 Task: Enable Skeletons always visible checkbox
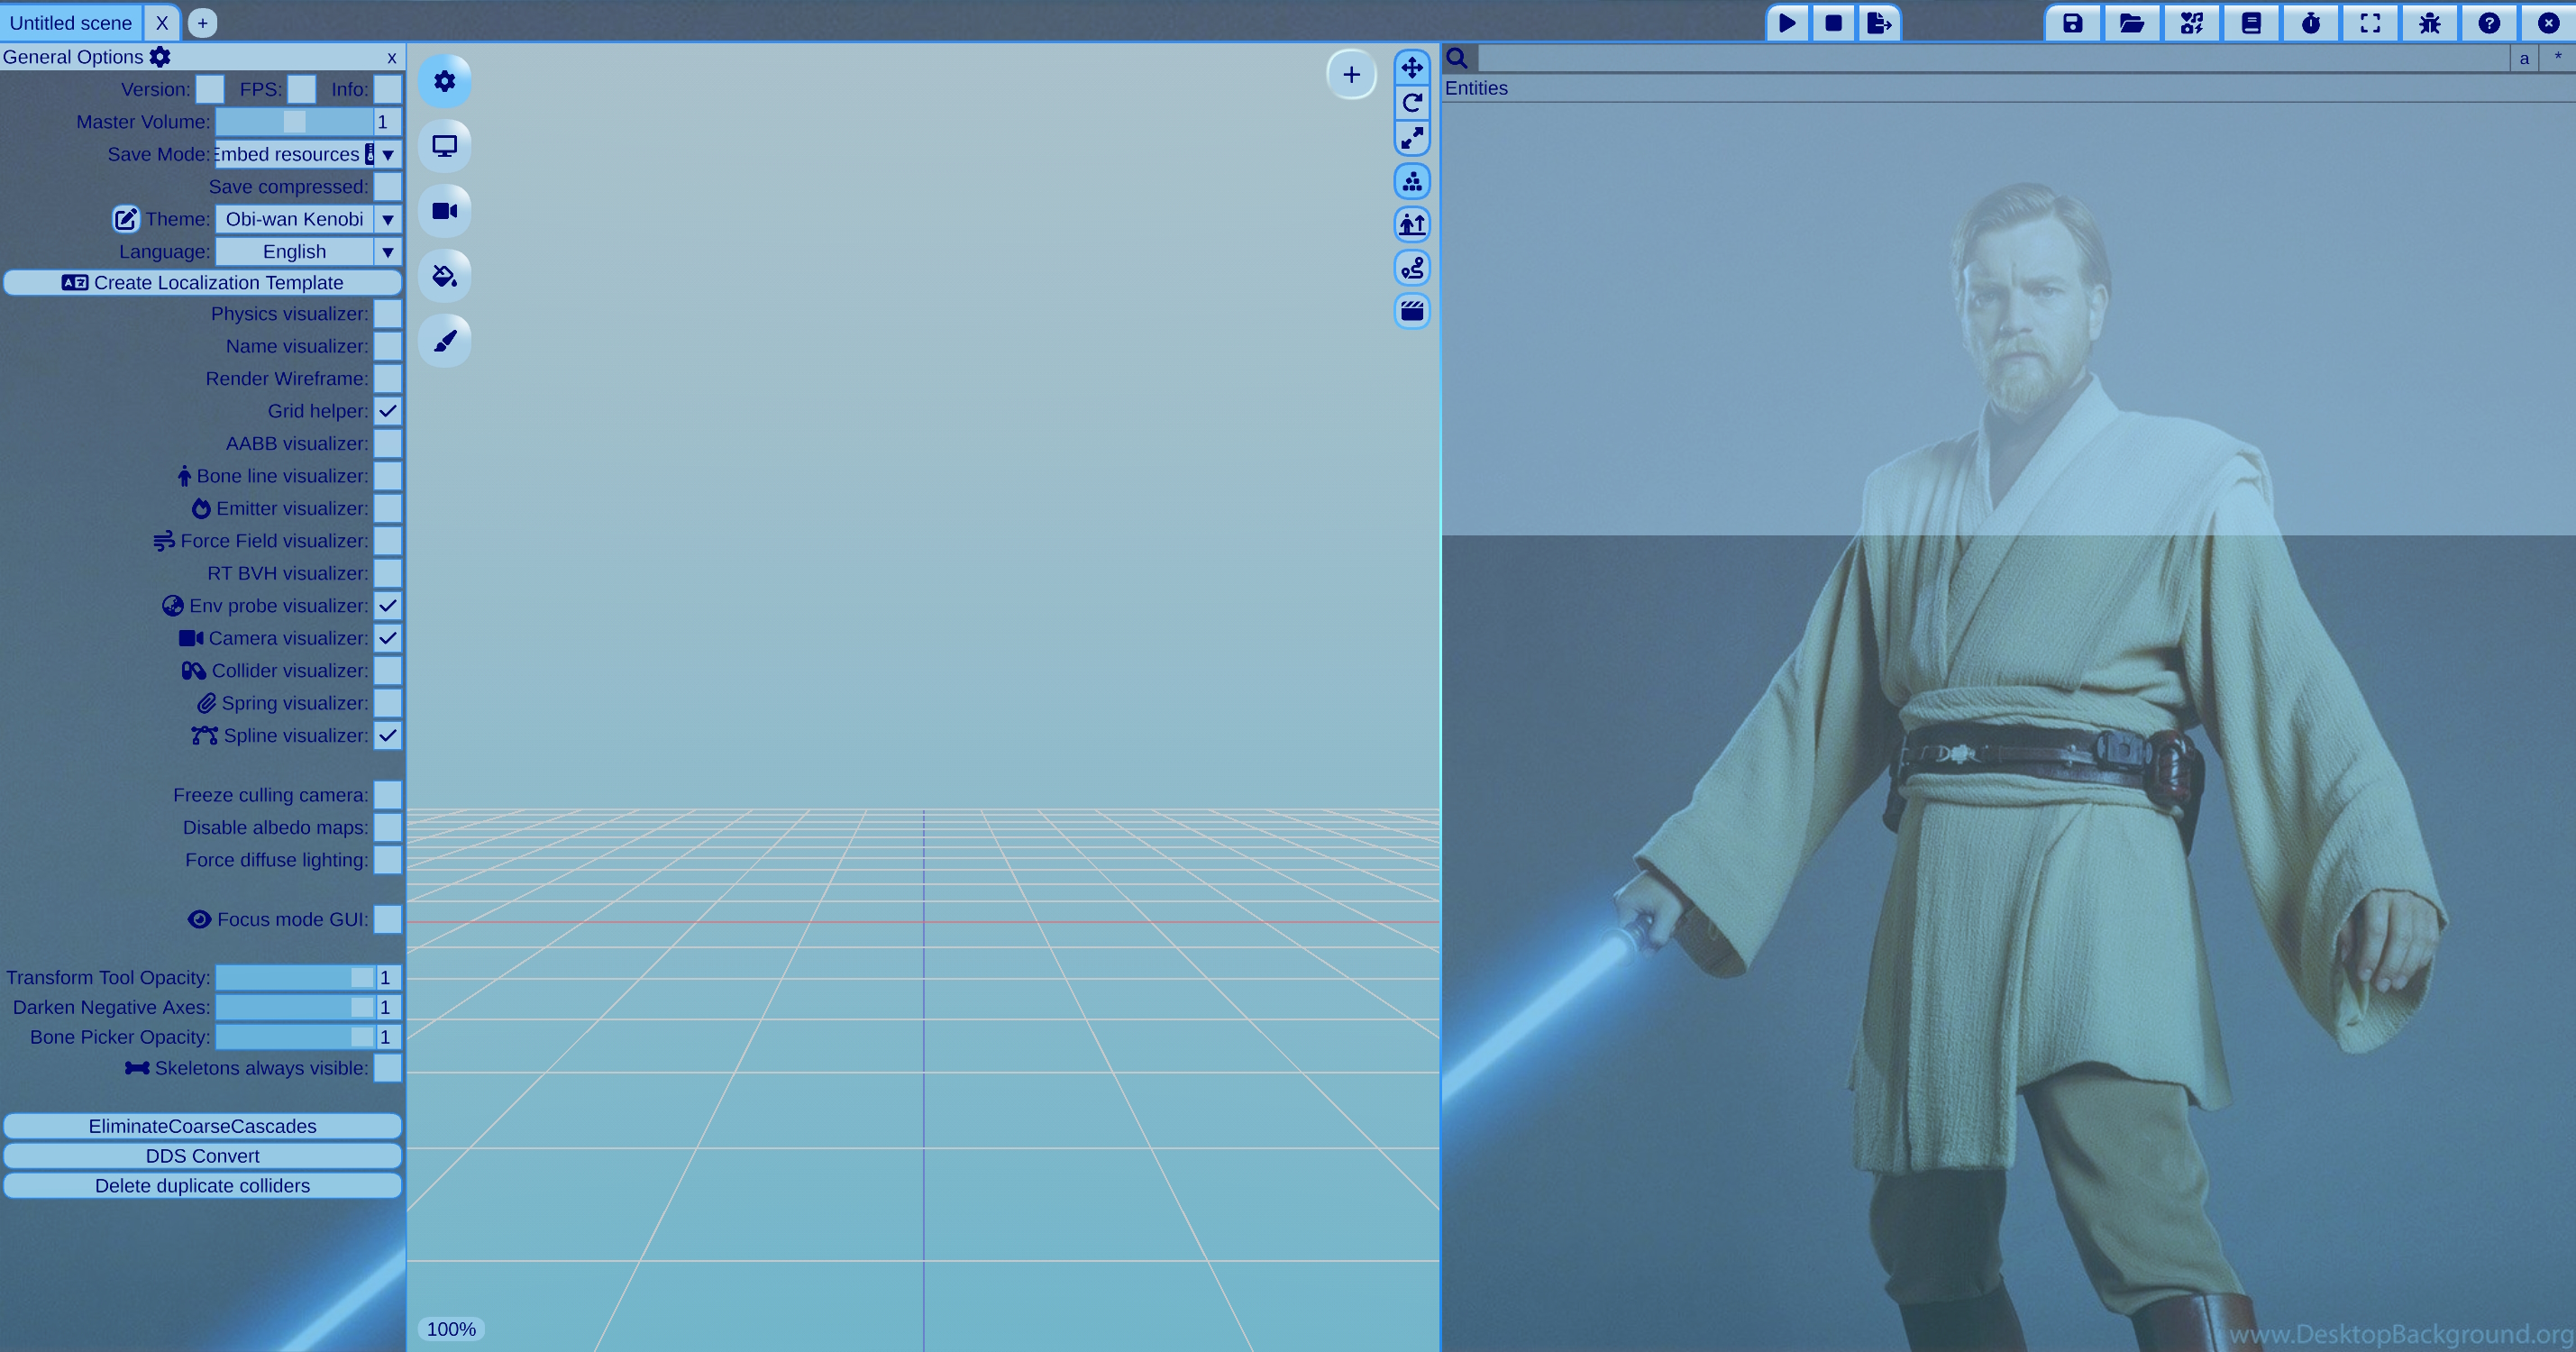[388, 1068]
